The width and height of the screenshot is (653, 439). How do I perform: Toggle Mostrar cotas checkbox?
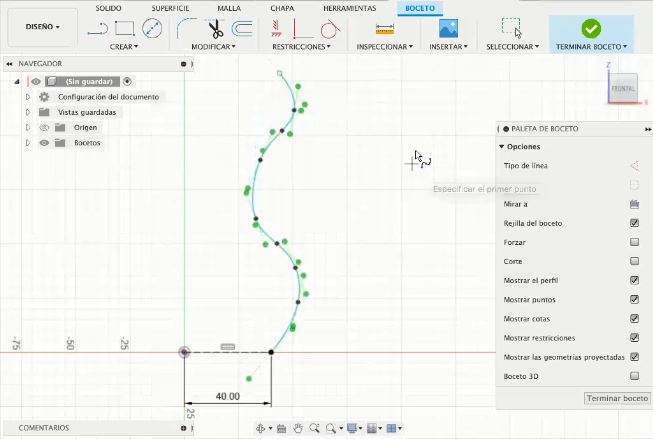[x=634, y=319]
